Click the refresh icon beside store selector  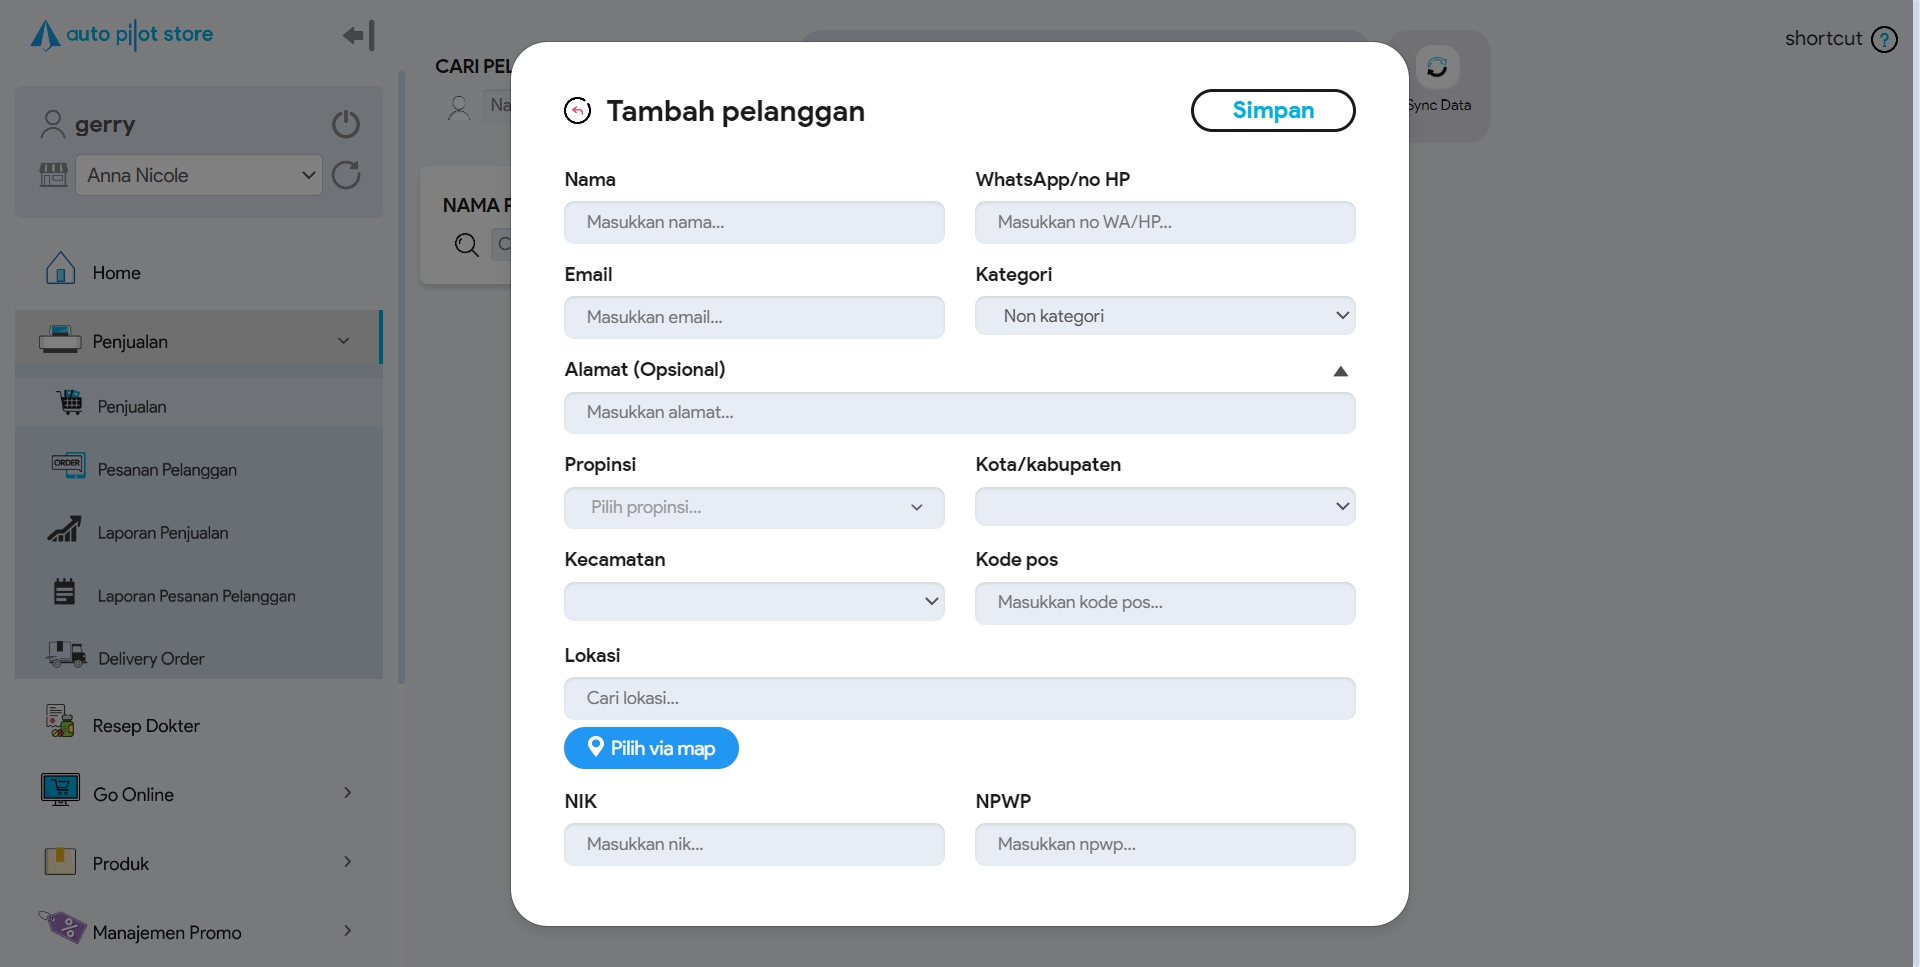tap(346, 175)
